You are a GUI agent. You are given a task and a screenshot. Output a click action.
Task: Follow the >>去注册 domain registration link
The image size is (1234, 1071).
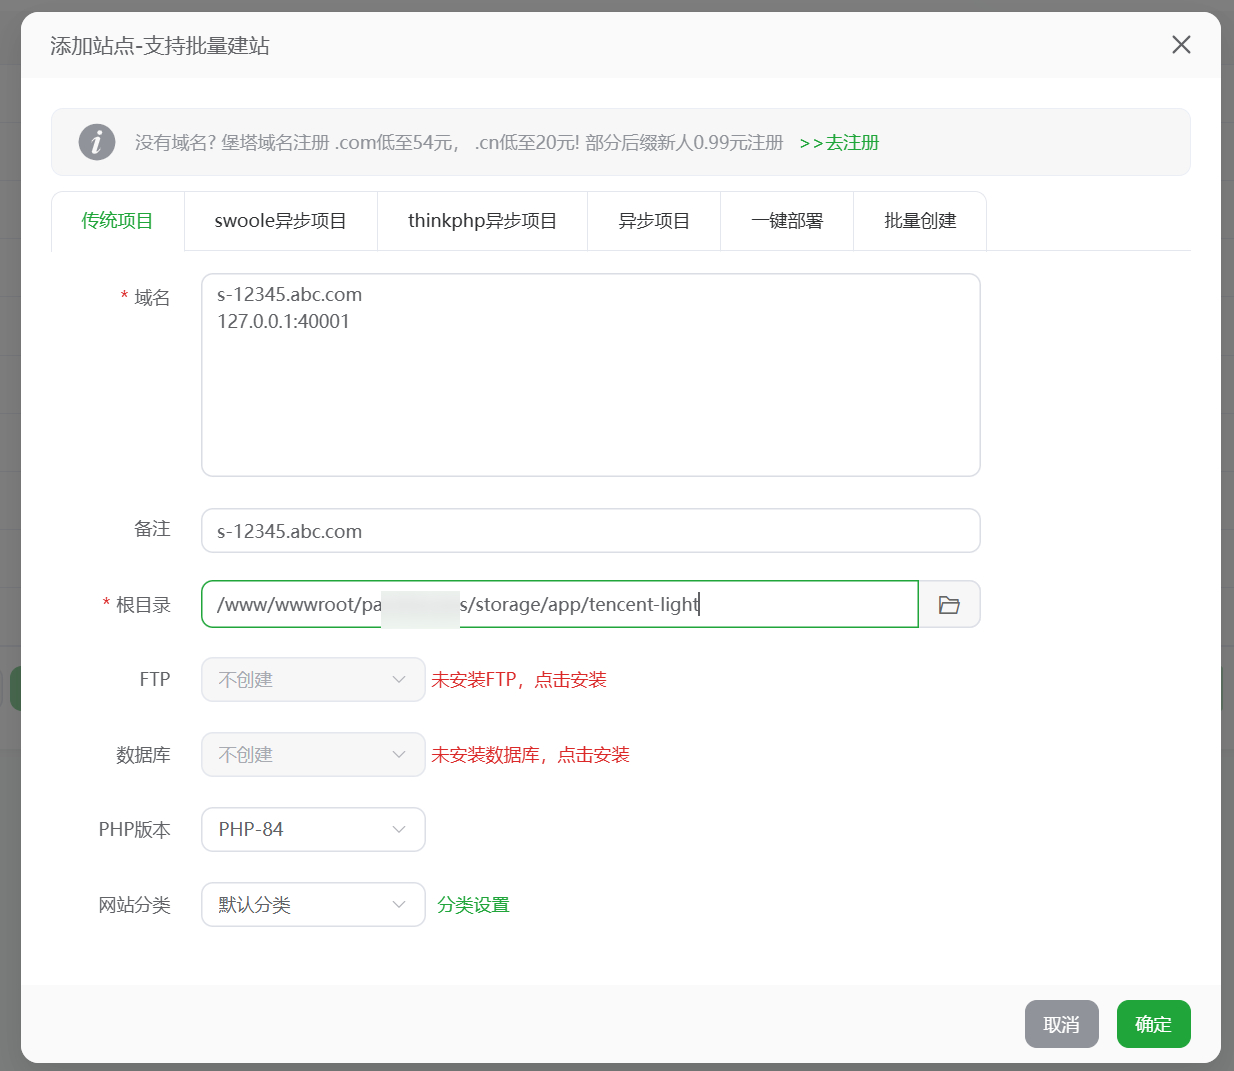point(839,143)
